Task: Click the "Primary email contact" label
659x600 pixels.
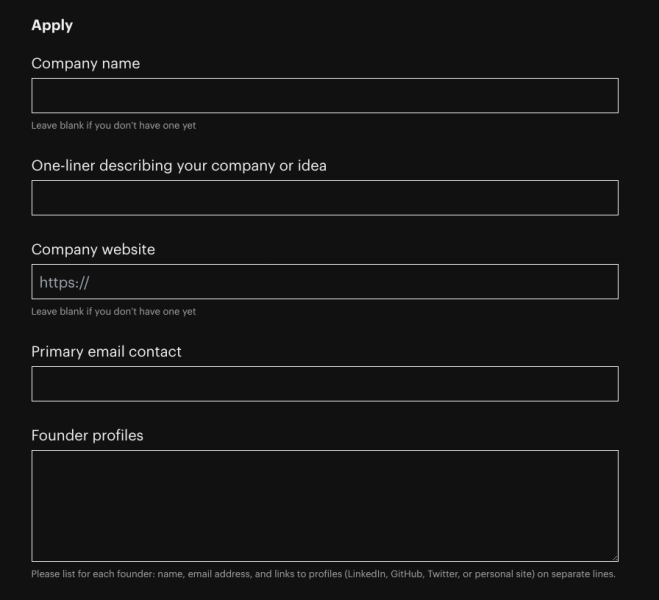Action: 106,351
